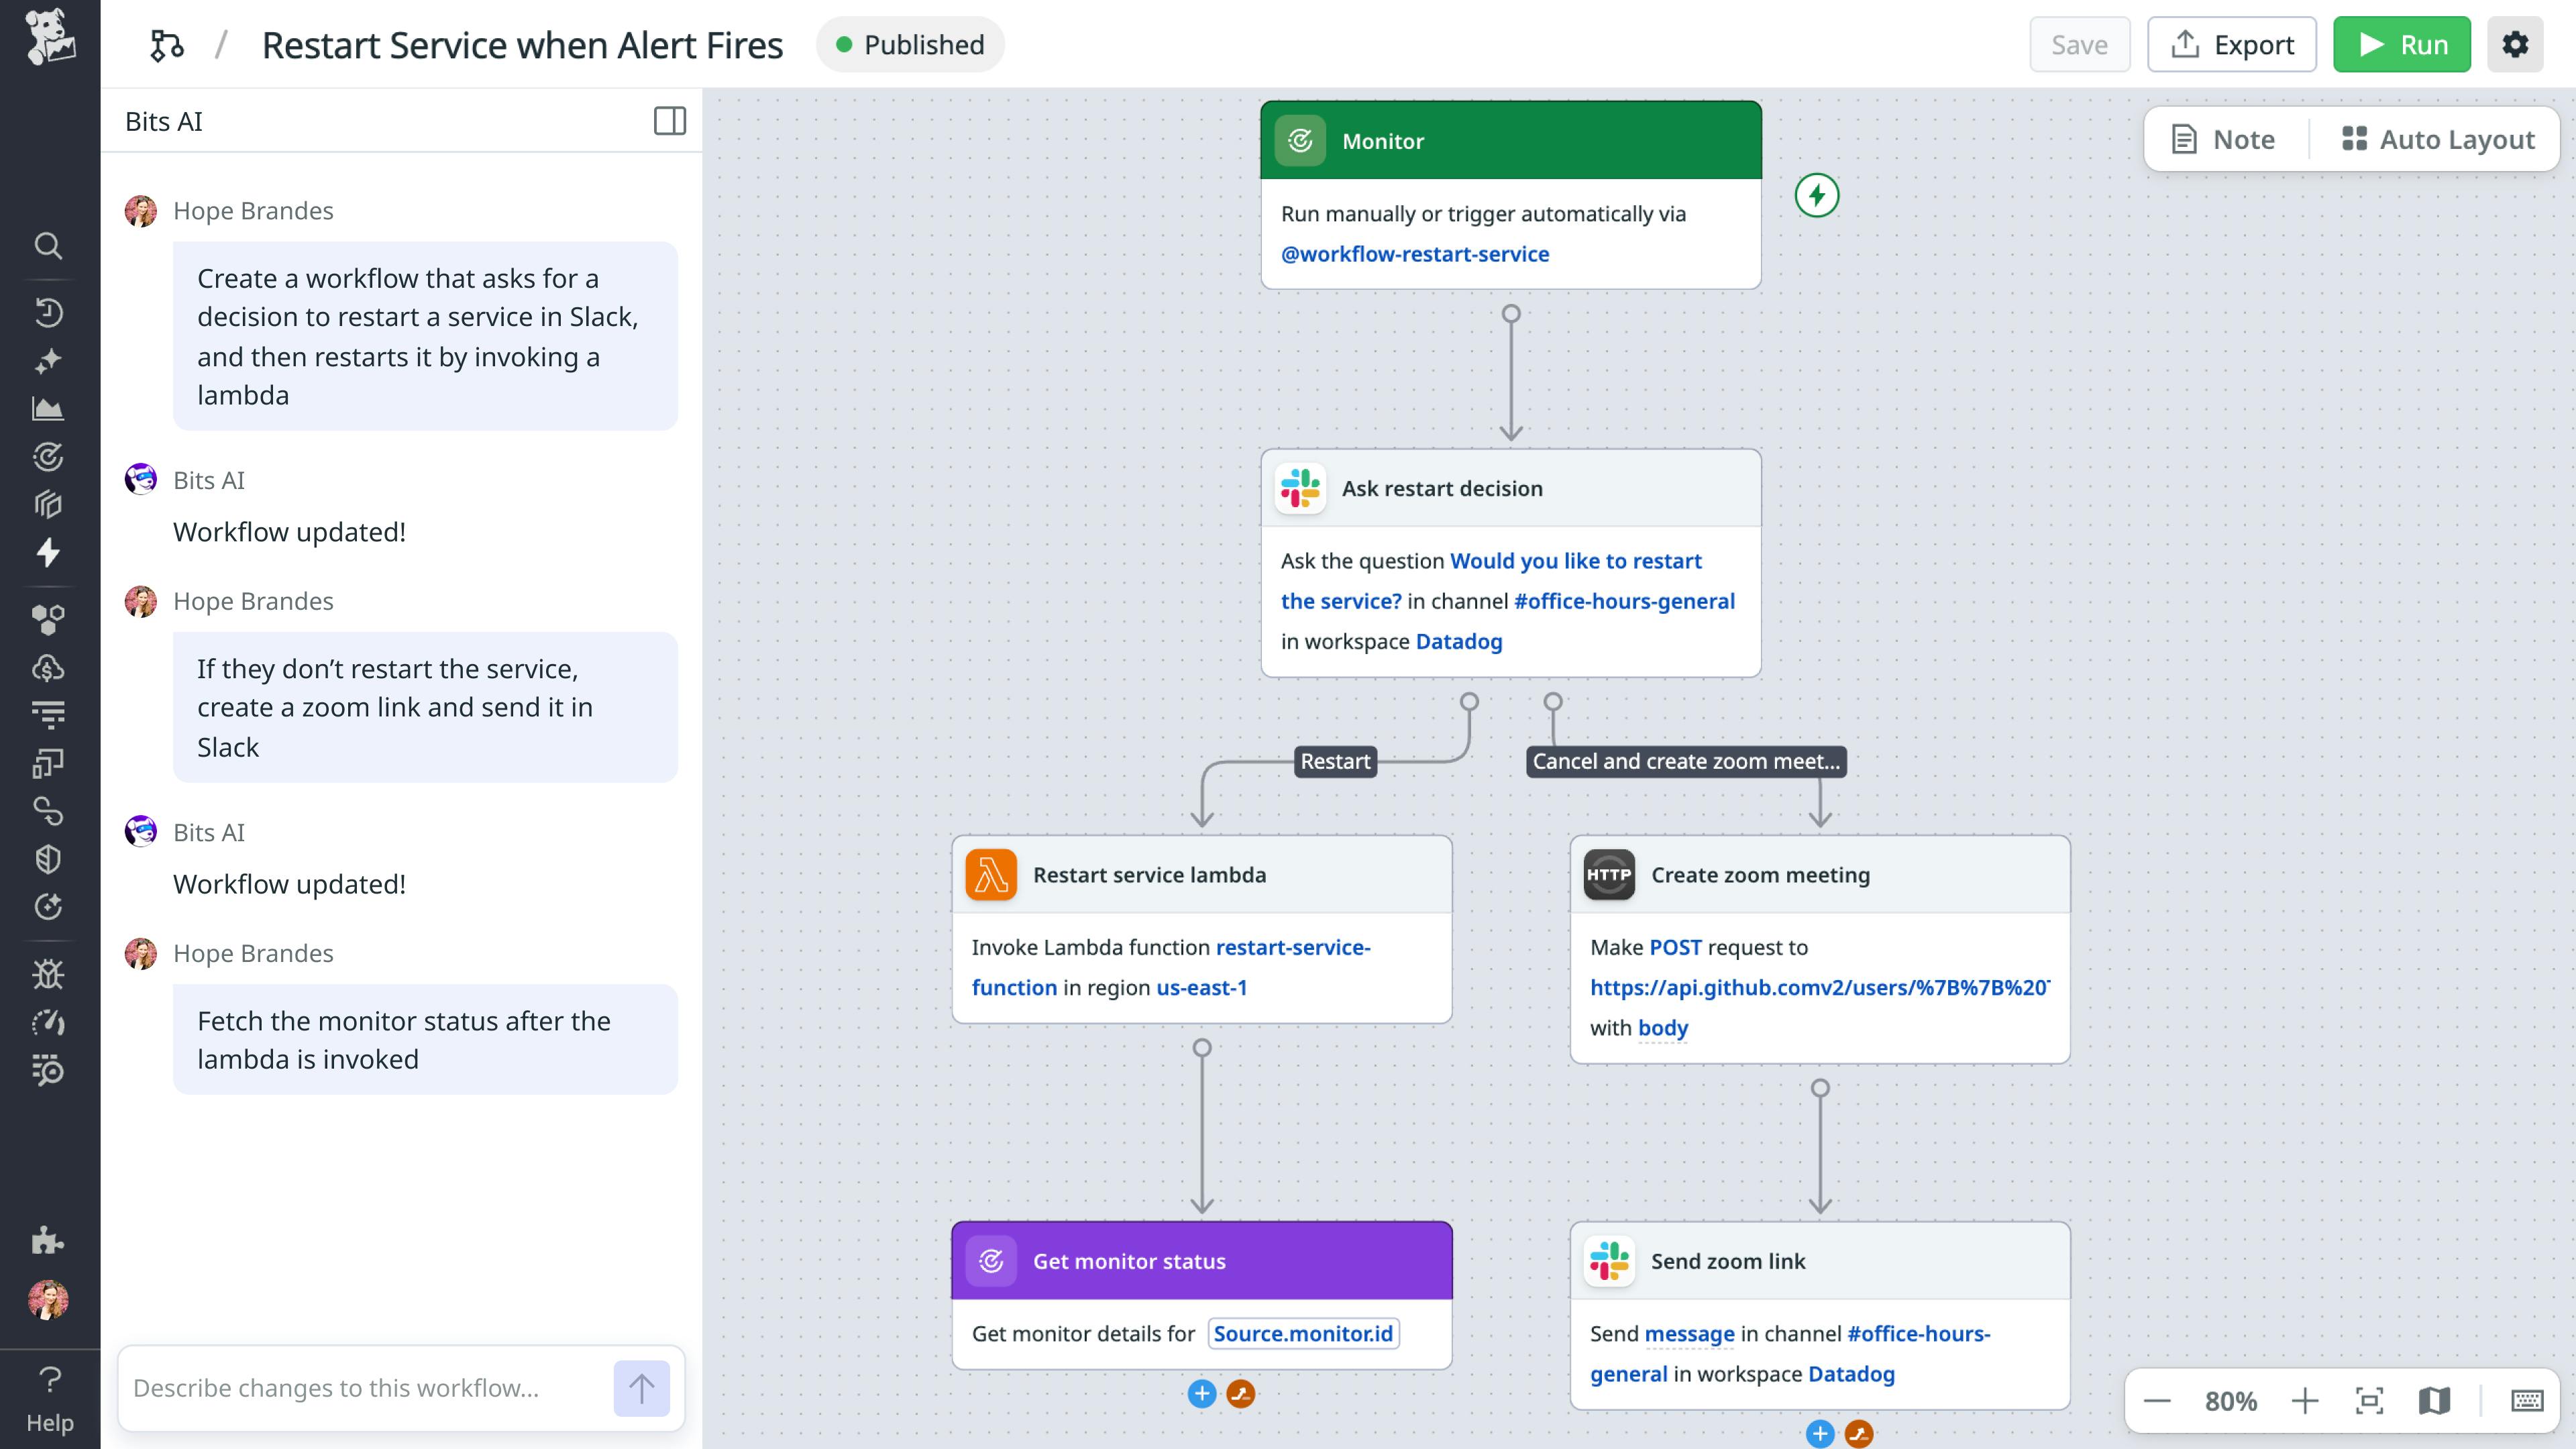Zoom in using the plus control
Image resolution: width=2576 pixels, height=1449 pixels.
(x=2304, y=1401)
